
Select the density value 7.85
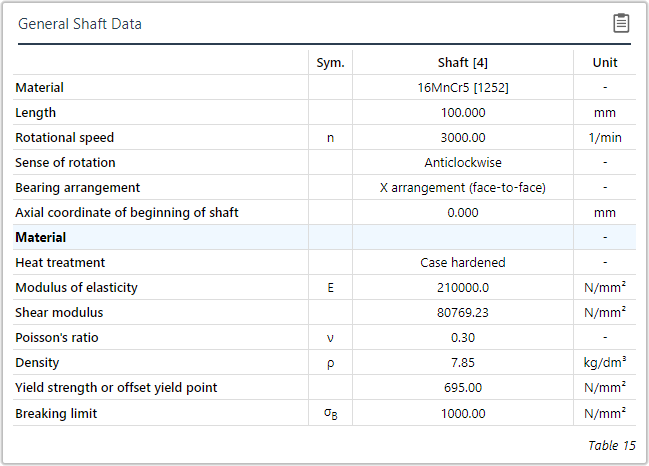point(463,363)
